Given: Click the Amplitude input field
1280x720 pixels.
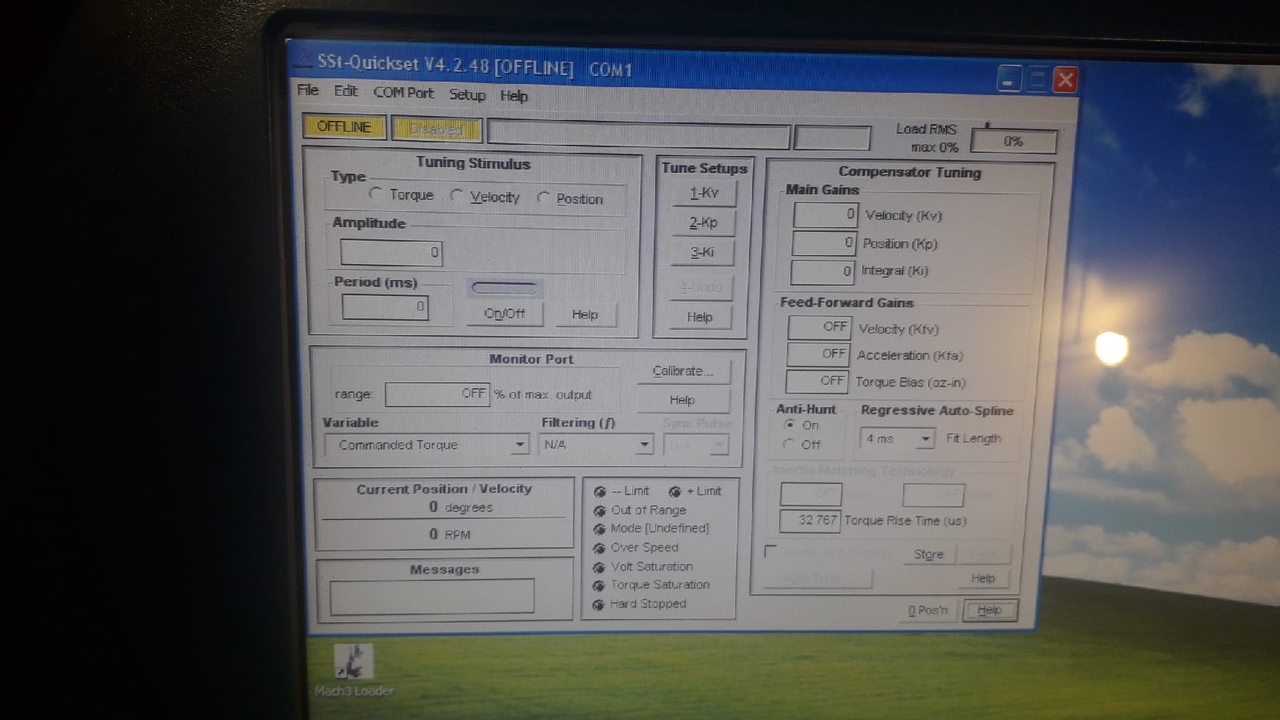Looking at the screenshot, I should pos(391,252).
